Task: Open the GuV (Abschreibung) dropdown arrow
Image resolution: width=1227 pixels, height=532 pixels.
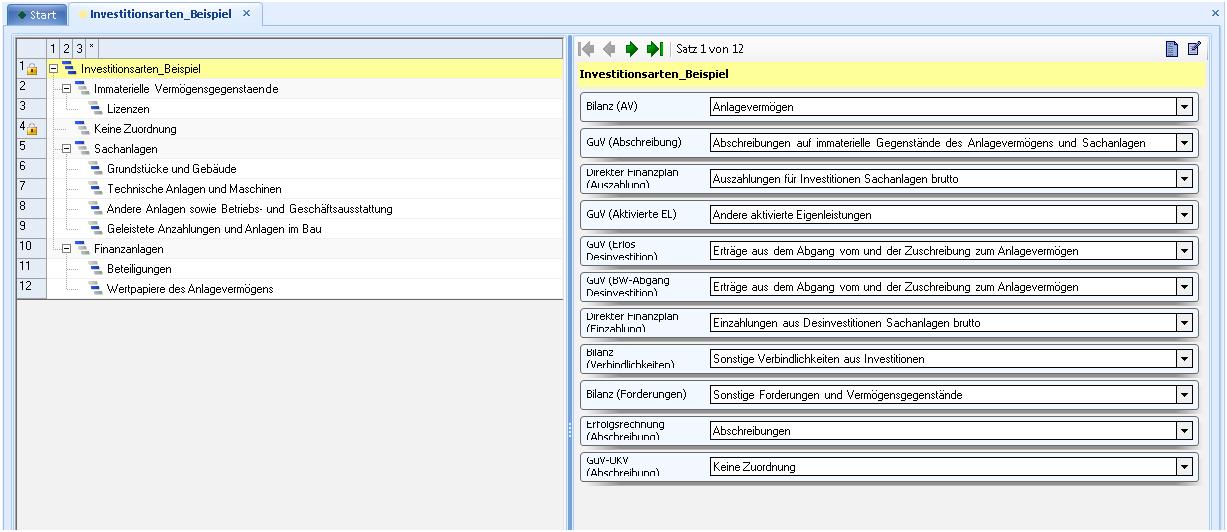Action: [x=1185, y=143]
